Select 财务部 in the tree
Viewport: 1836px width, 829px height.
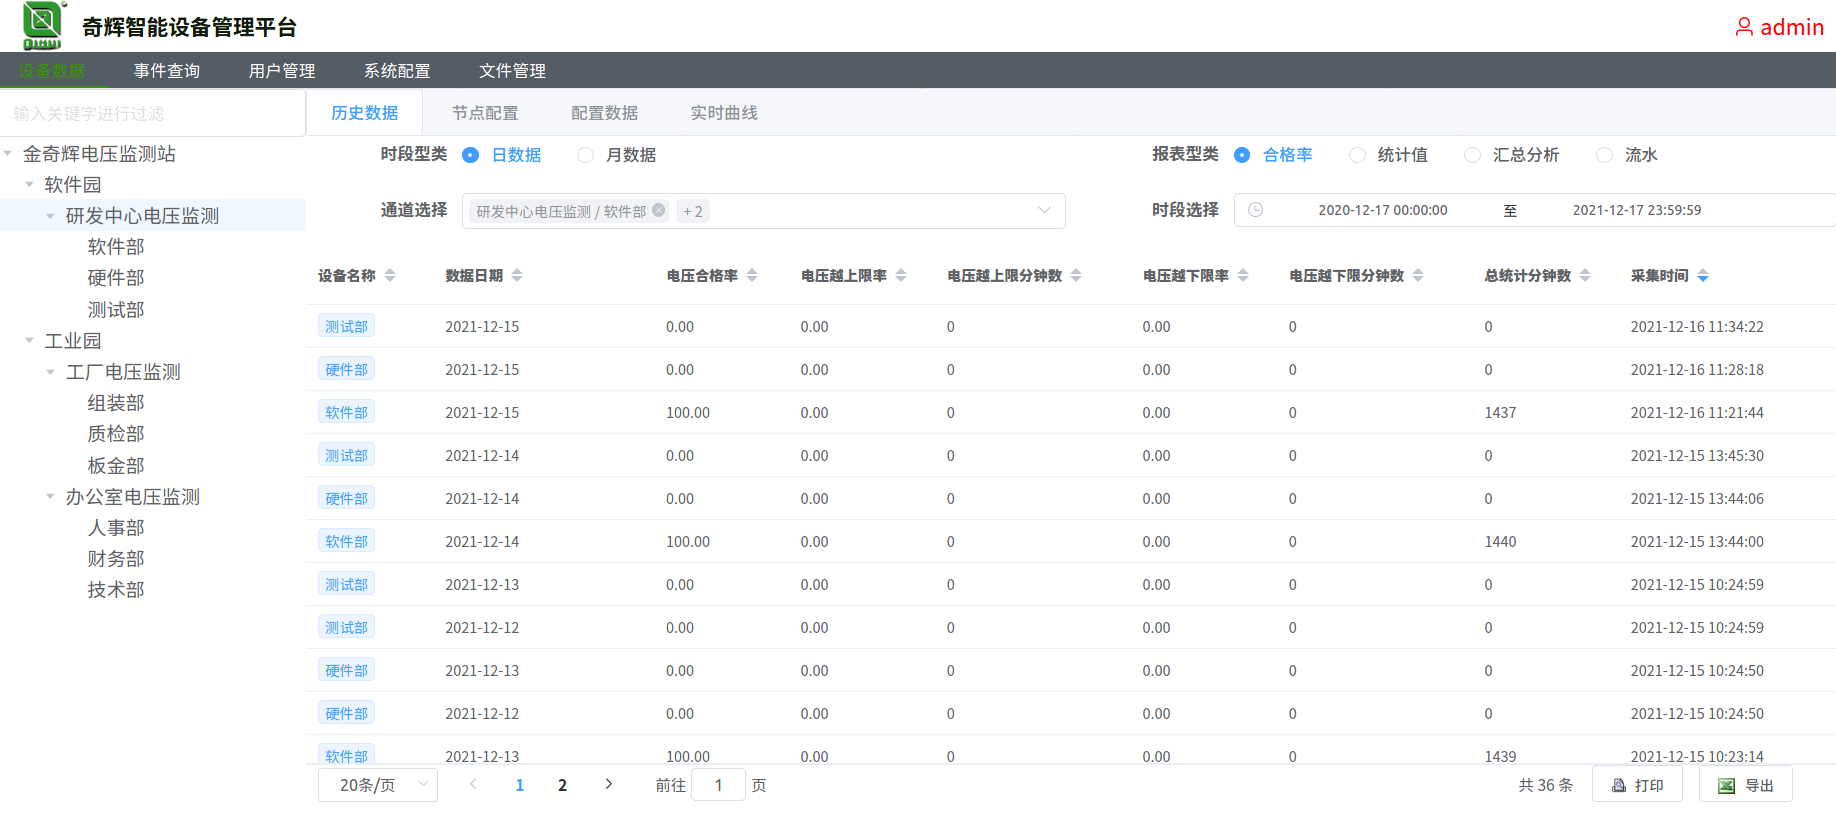coord(116,559)
